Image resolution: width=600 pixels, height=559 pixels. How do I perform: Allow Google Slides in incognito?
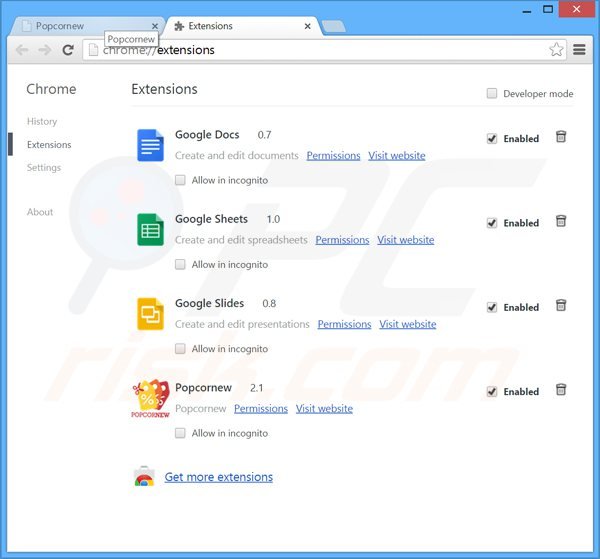[x=180, y=349]
